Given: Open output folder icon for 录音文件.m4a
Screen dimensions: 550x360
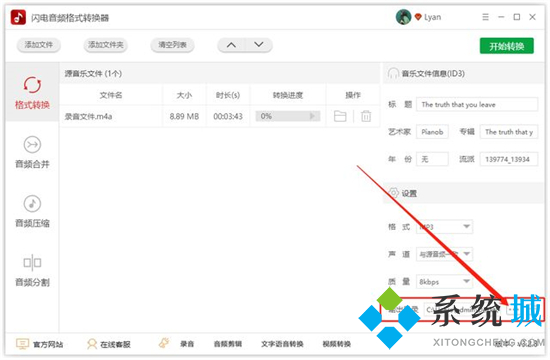Looking at the screenshot, I should [x=340, y=116].
